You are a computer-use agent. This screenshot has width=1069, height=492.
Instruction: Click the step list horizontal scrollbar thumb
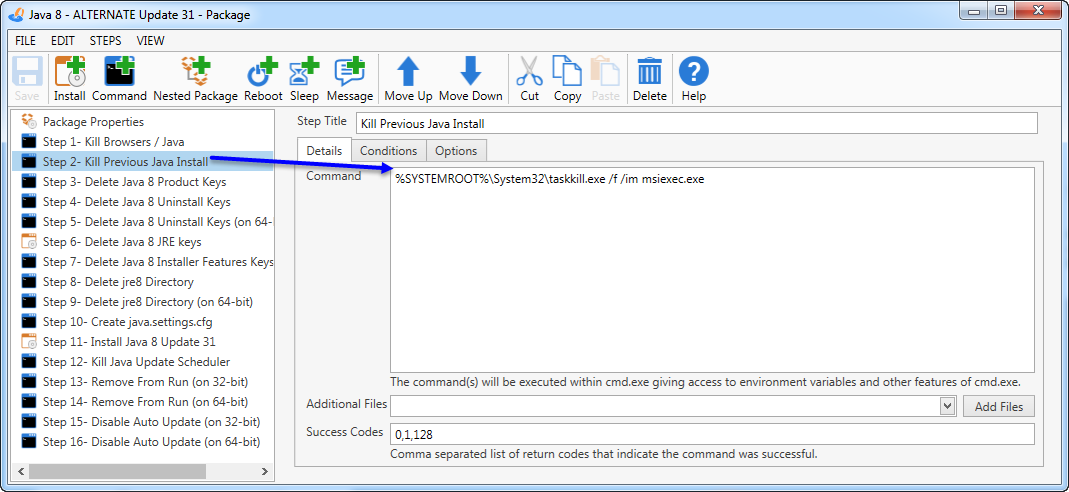click(x=117, y=472)
